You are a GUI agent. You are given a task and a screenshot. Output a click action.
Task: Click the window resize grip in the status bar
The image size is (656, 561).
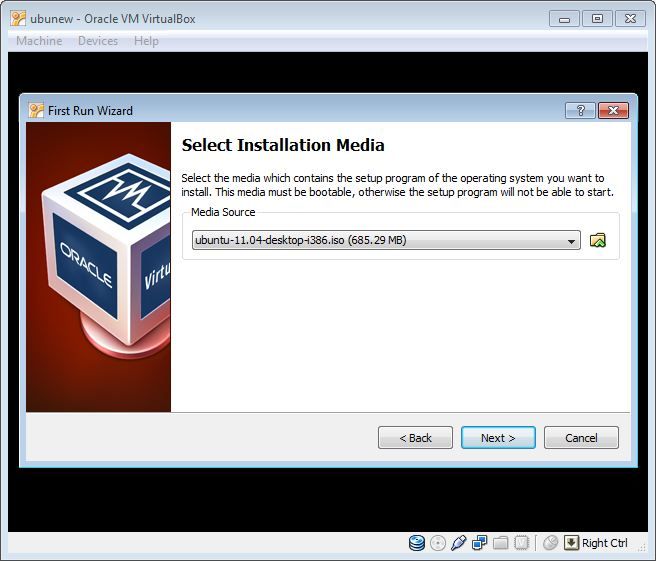(641, 547)
